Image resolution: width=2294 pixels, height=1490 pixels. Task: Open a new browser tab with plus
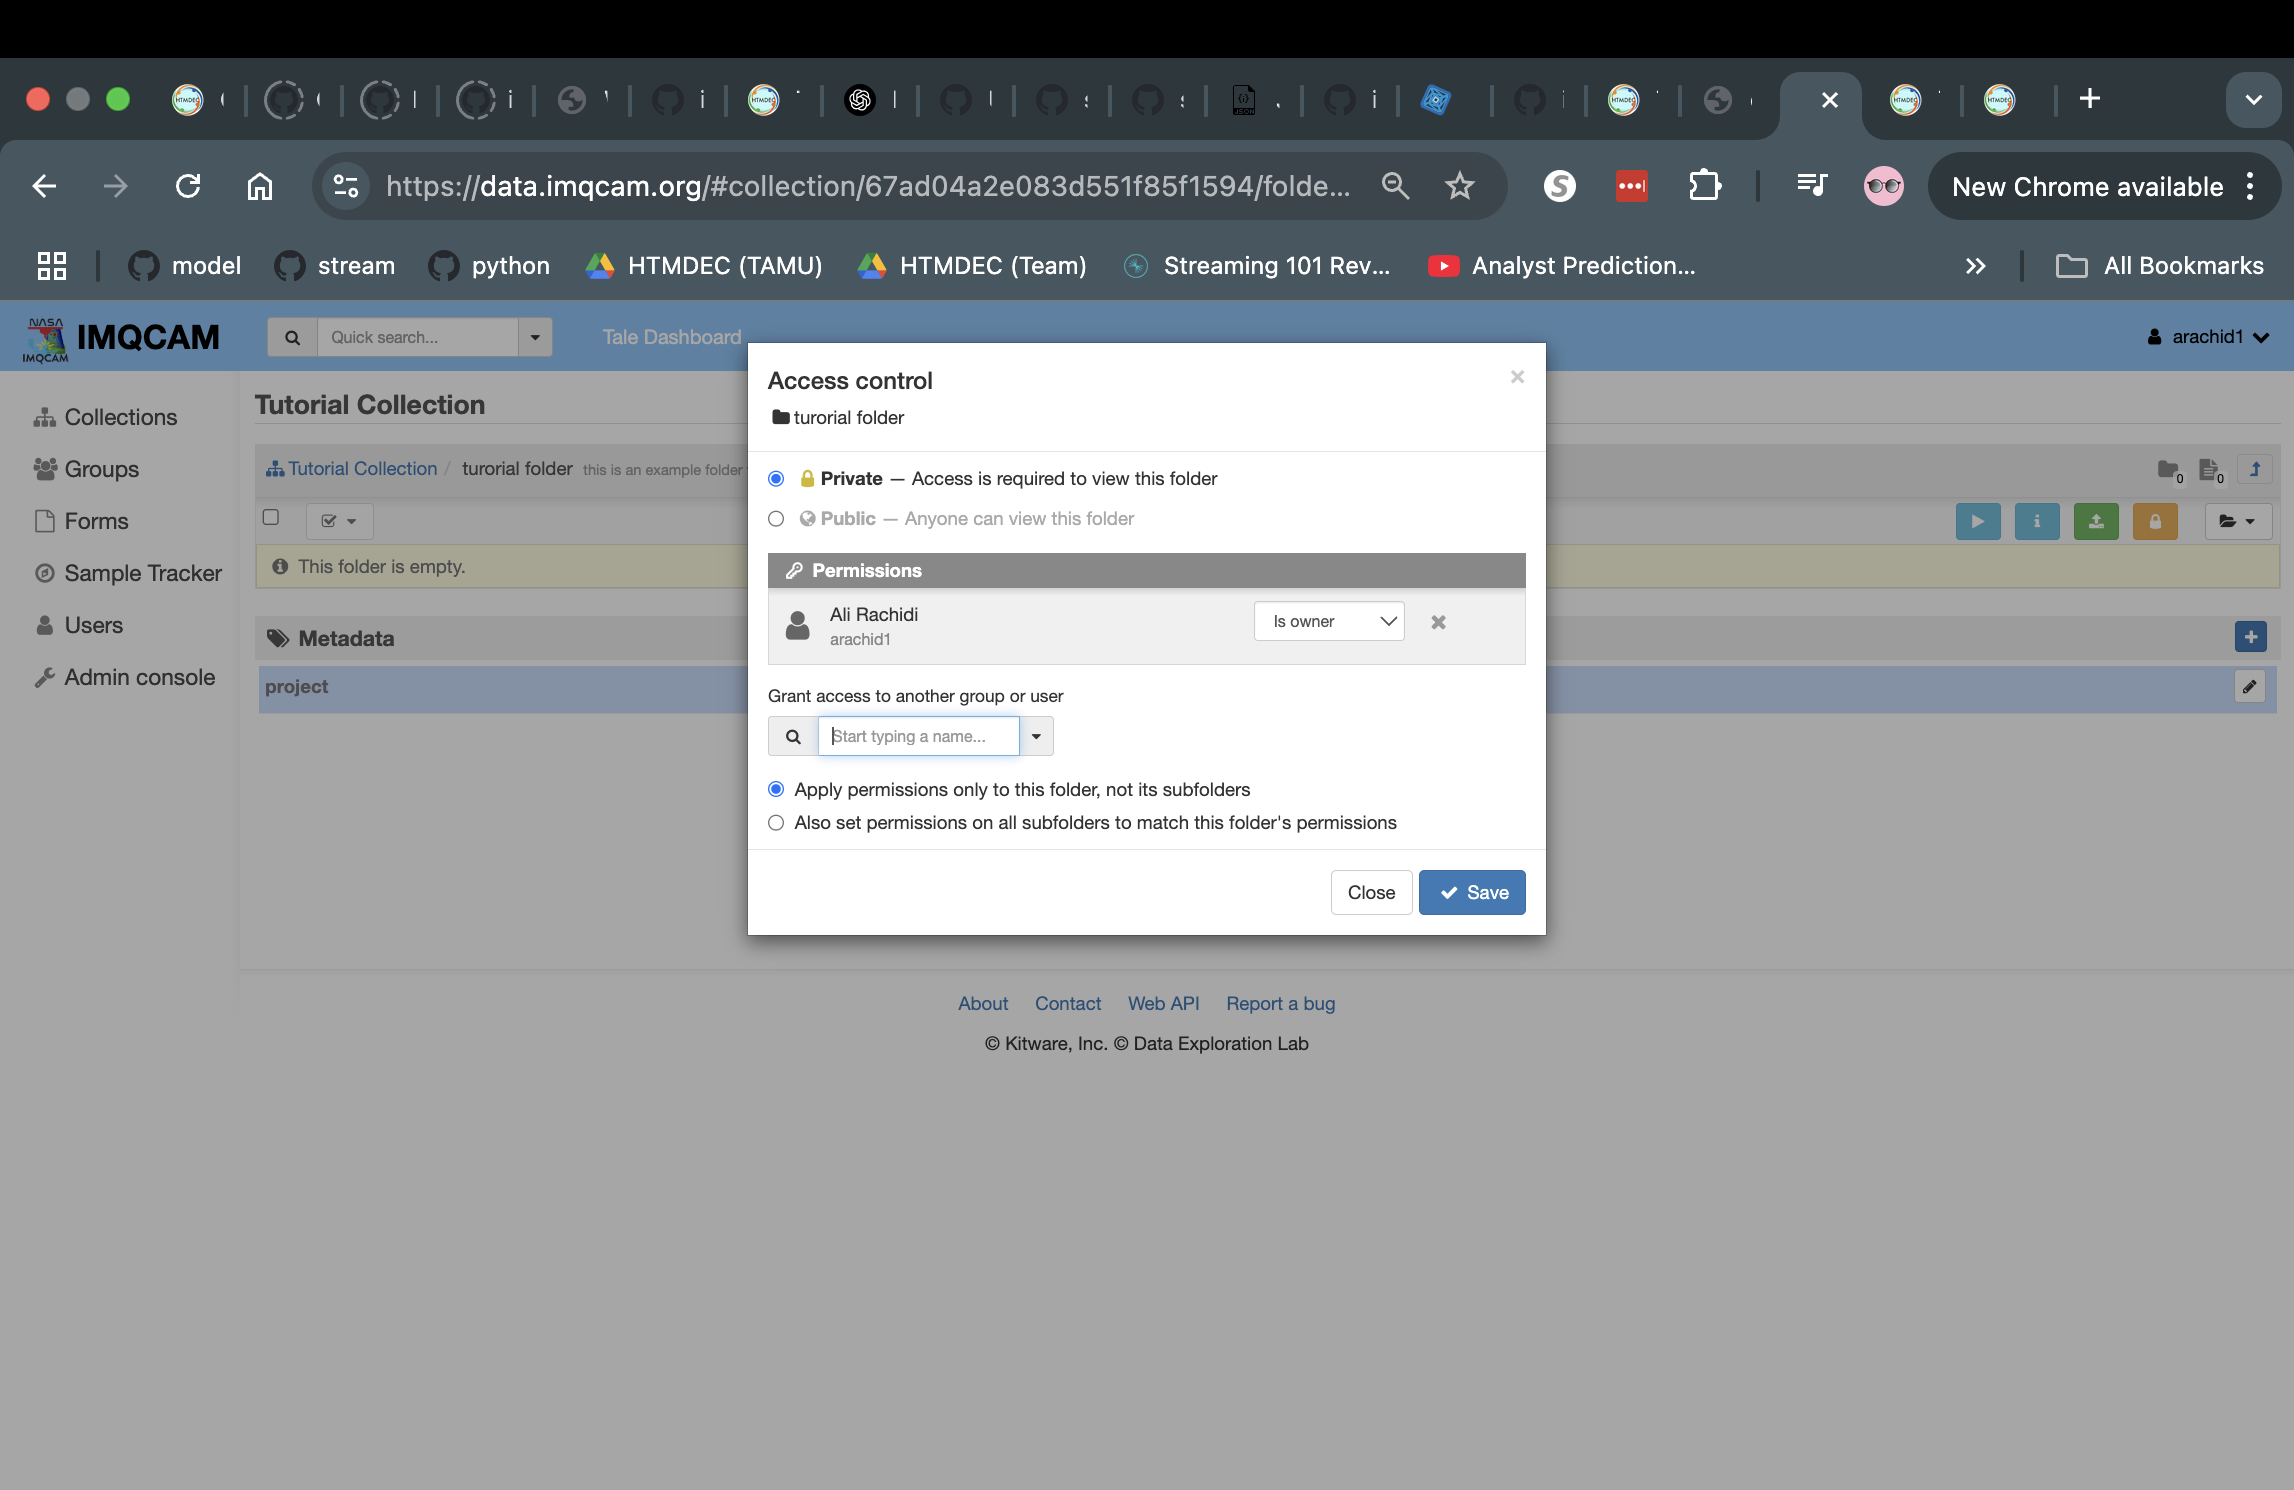[2089, 99]
